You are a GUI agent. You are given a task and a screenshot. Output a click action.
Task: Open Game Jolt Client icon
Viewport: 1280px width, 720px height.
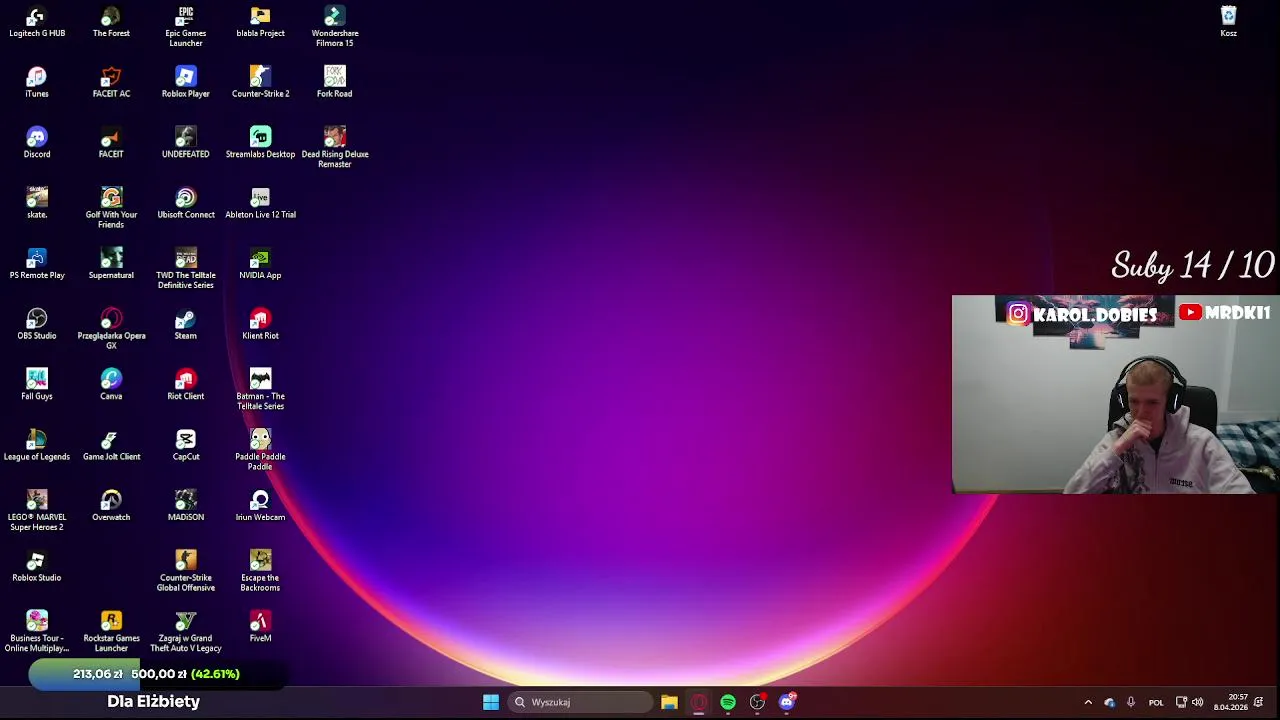(x=111, y=446)
